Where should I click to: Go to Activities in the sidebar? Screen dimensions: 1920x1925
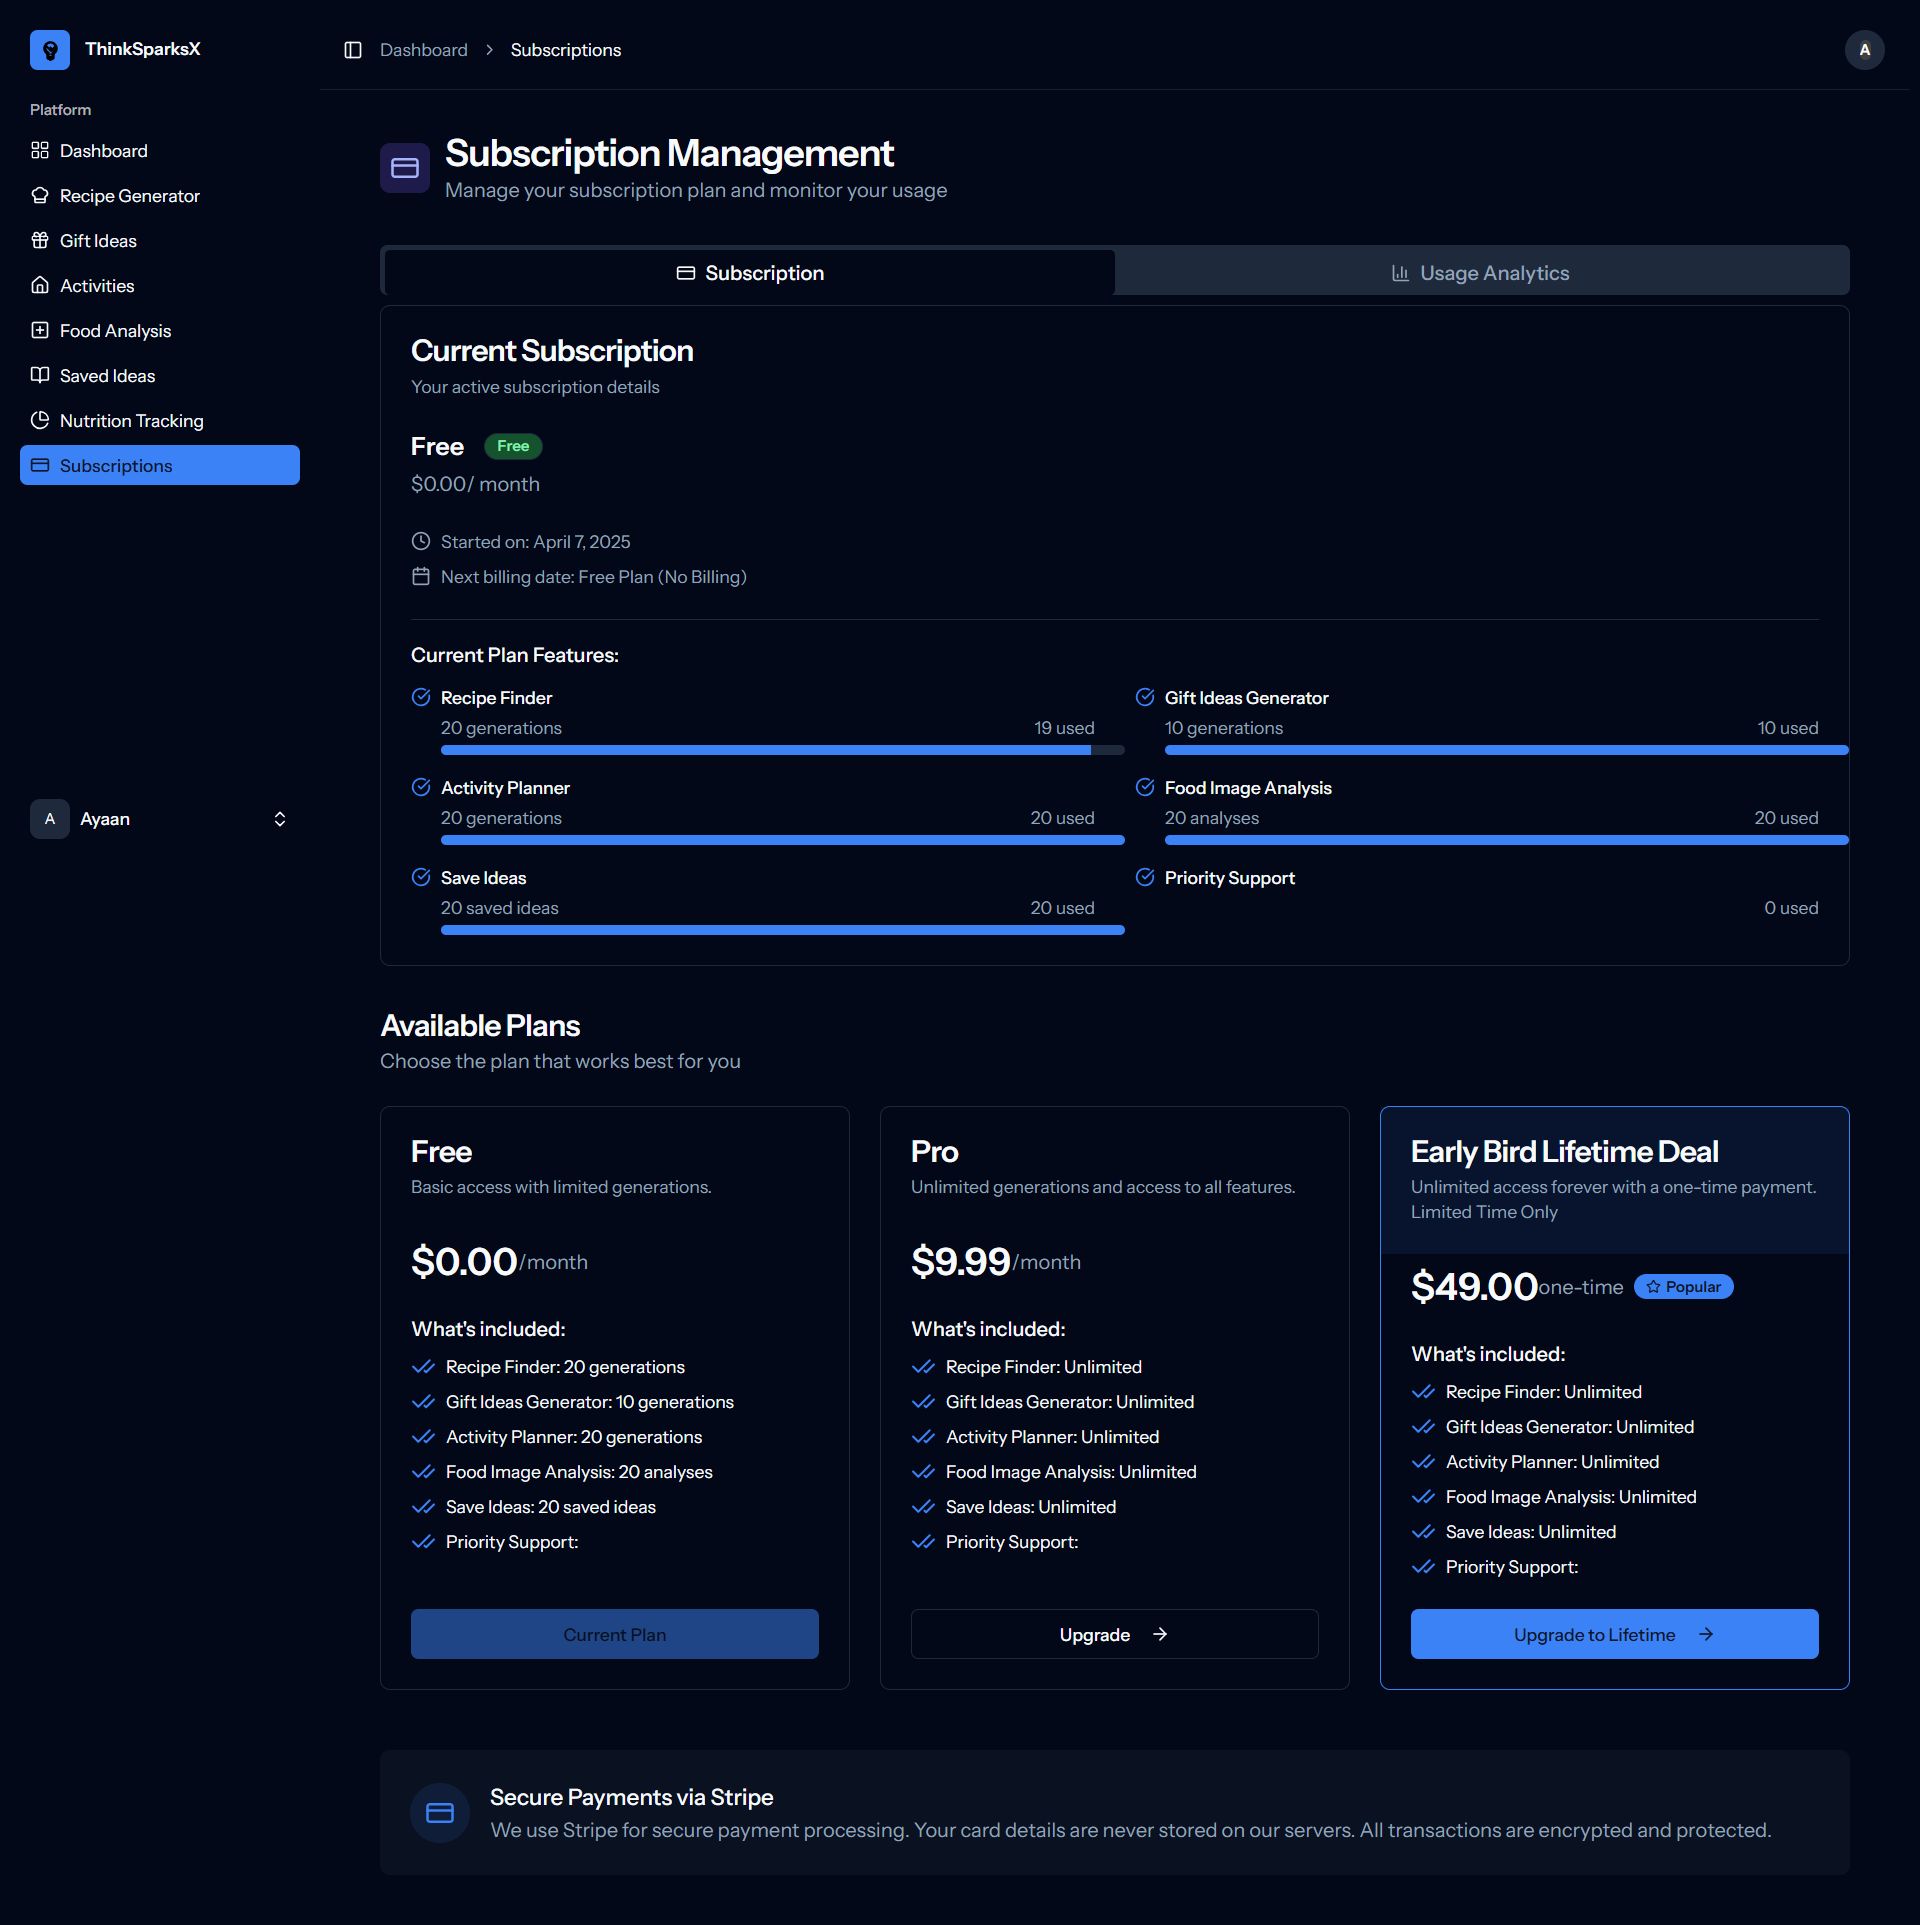[97, 286]
